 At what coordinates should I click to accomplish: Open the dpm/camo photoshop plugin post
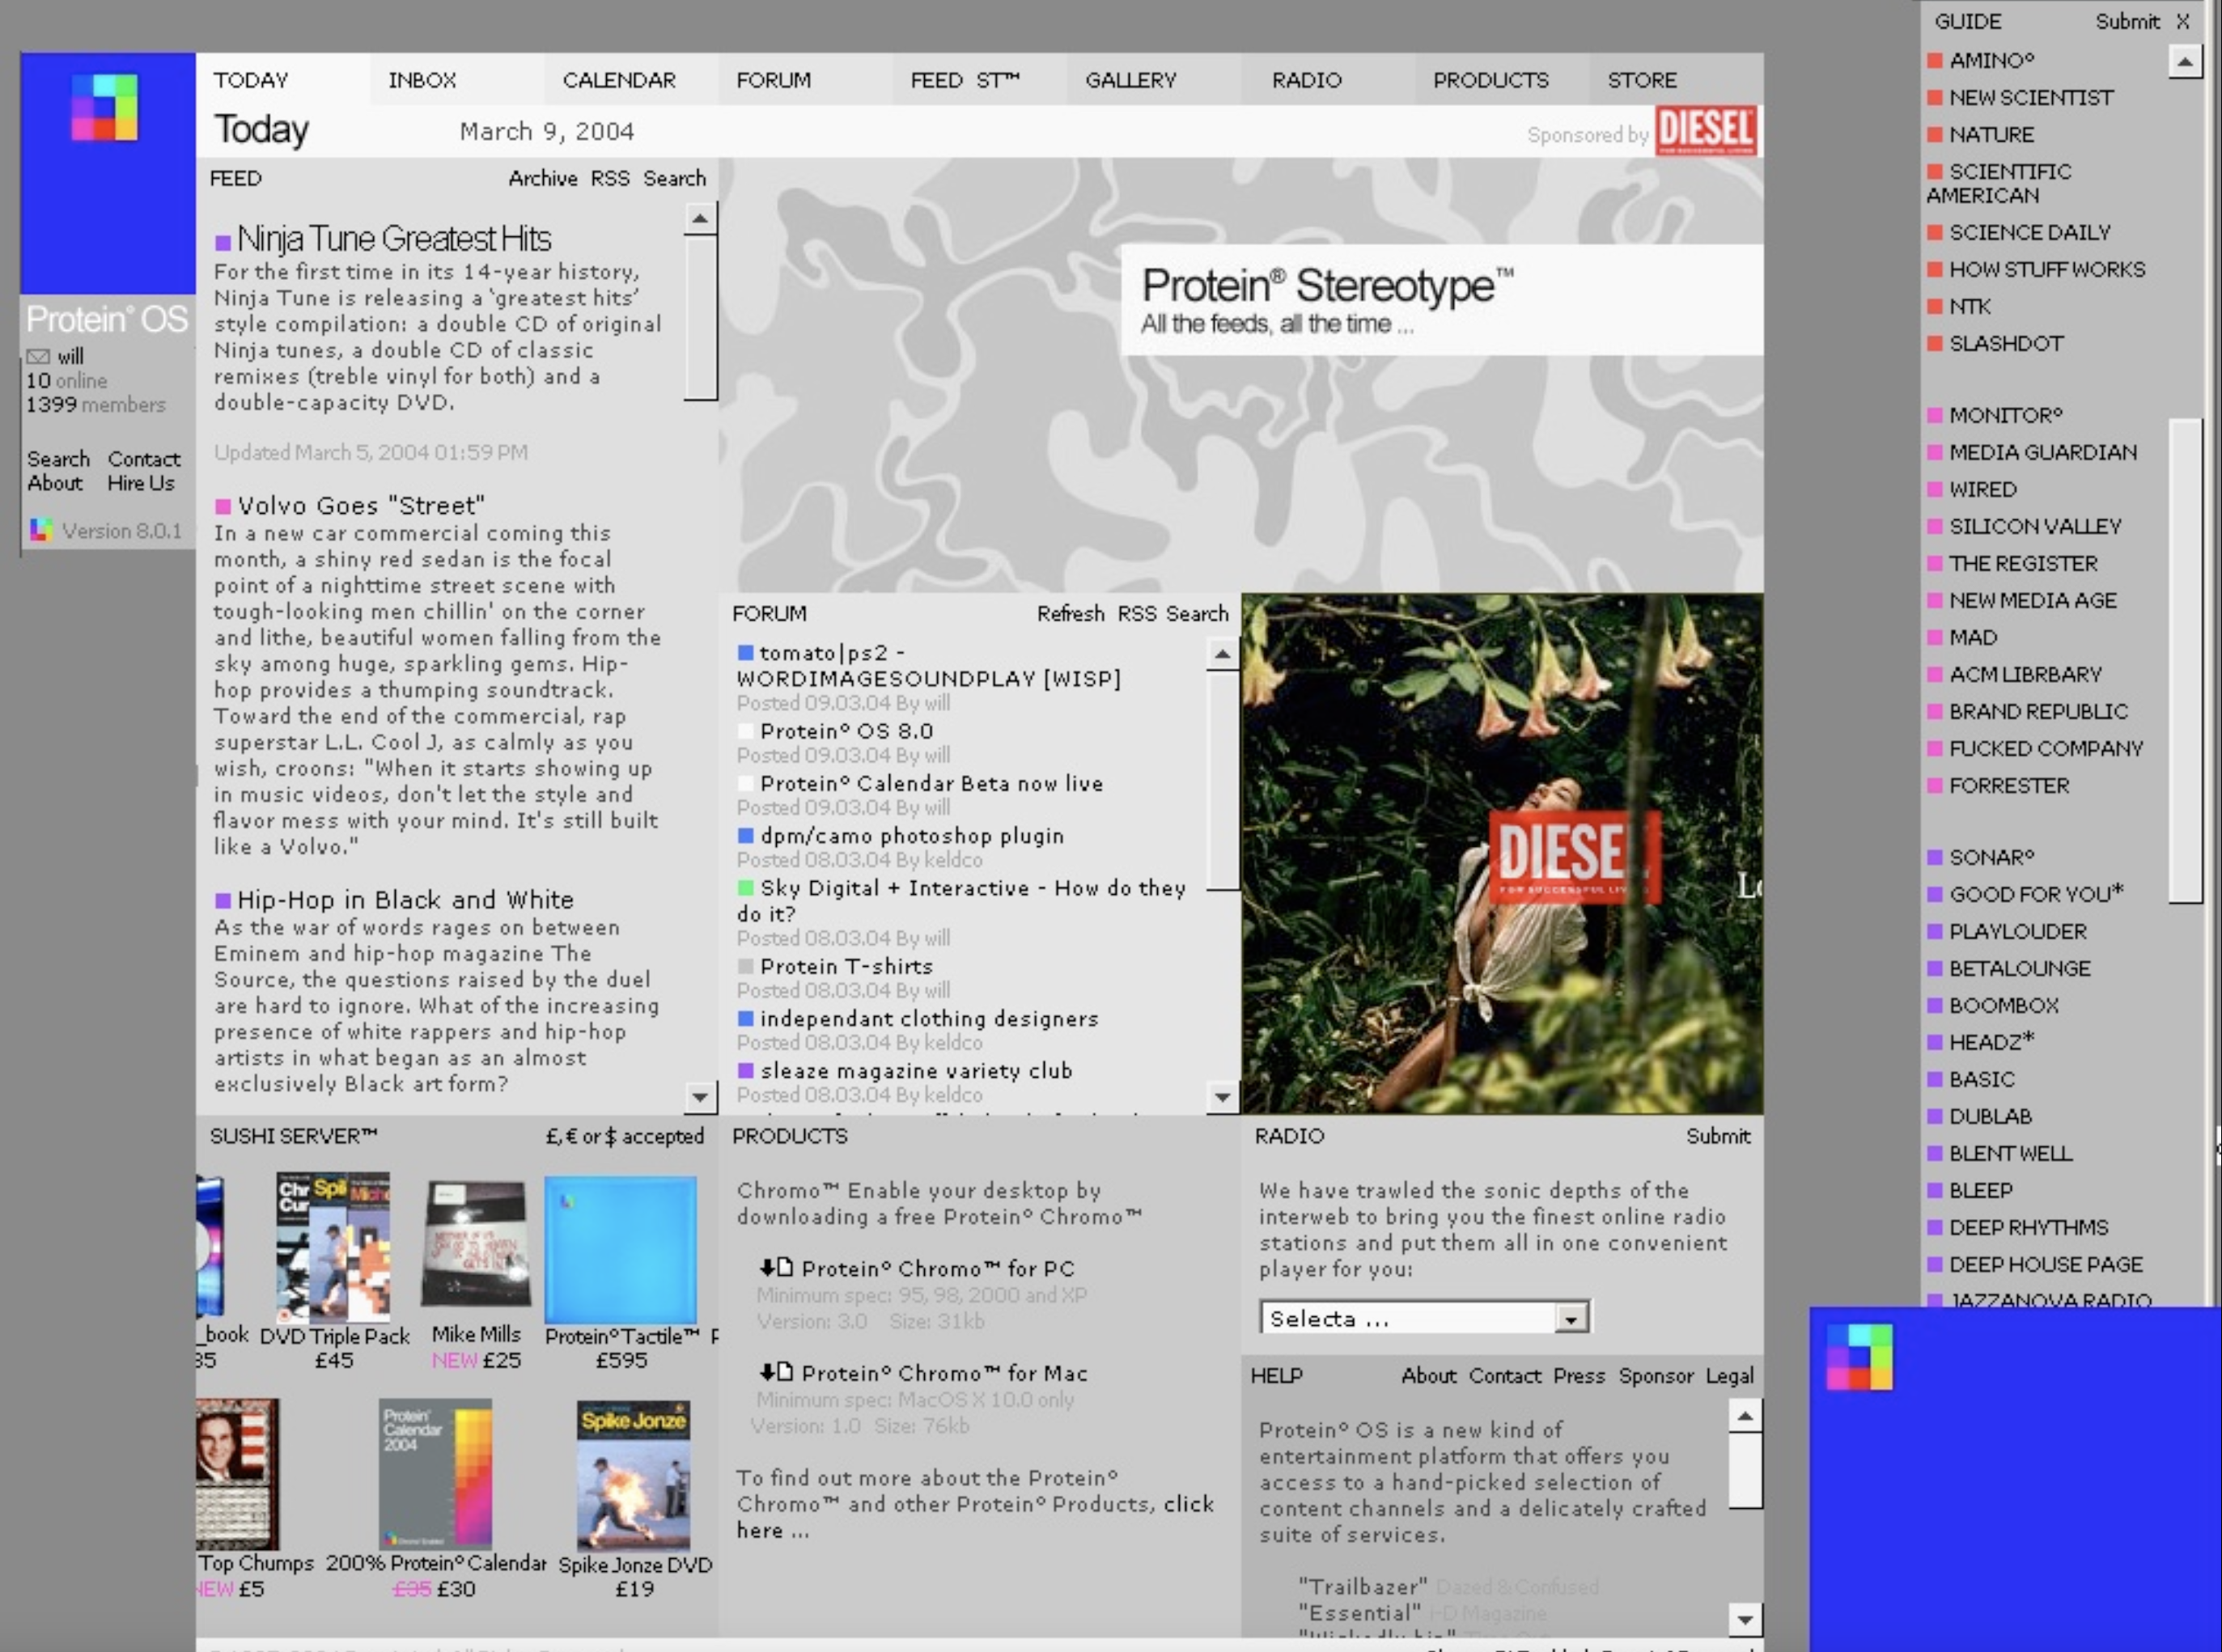pos(912,836)
